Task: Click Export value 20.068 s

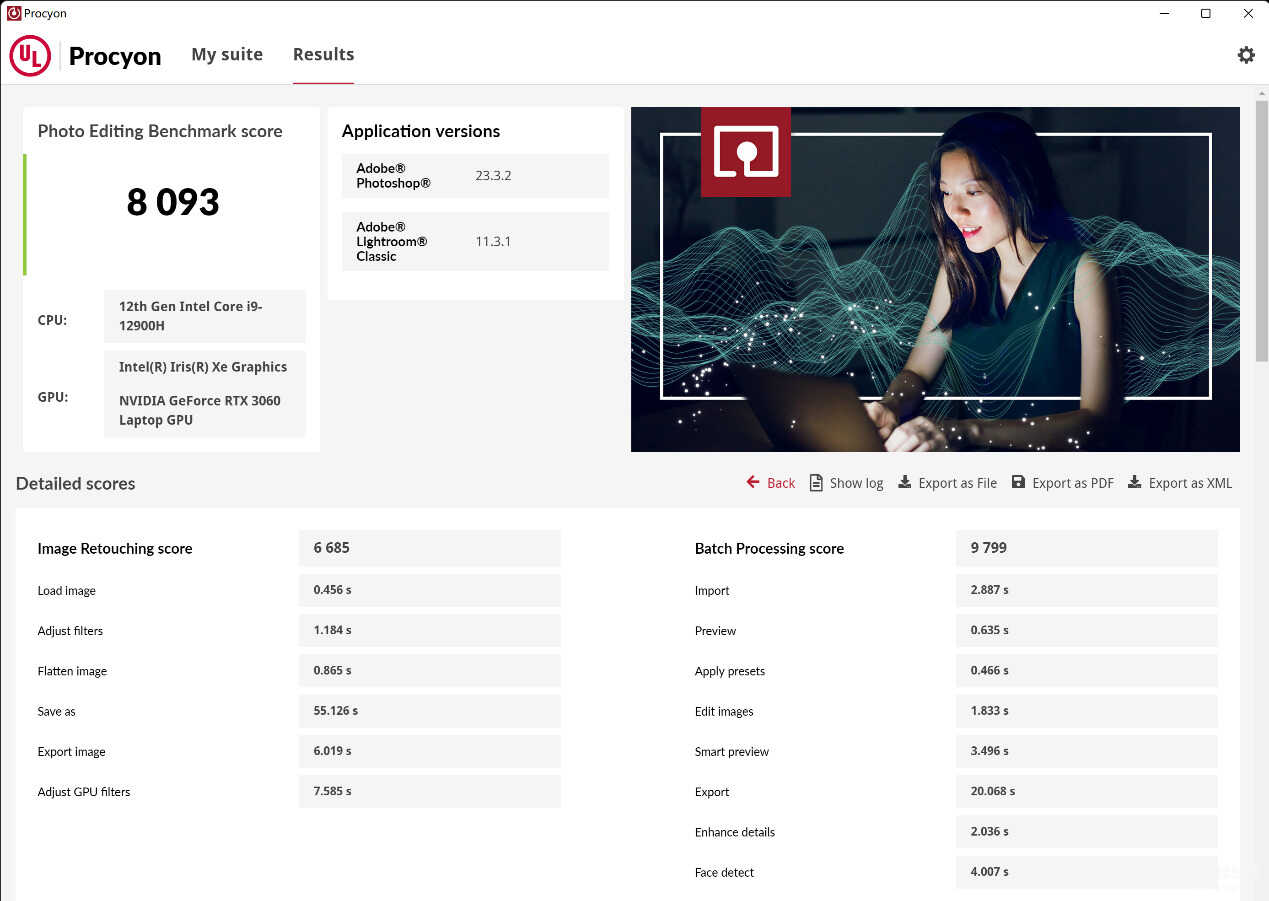Action: click(x=1087, y=791)
